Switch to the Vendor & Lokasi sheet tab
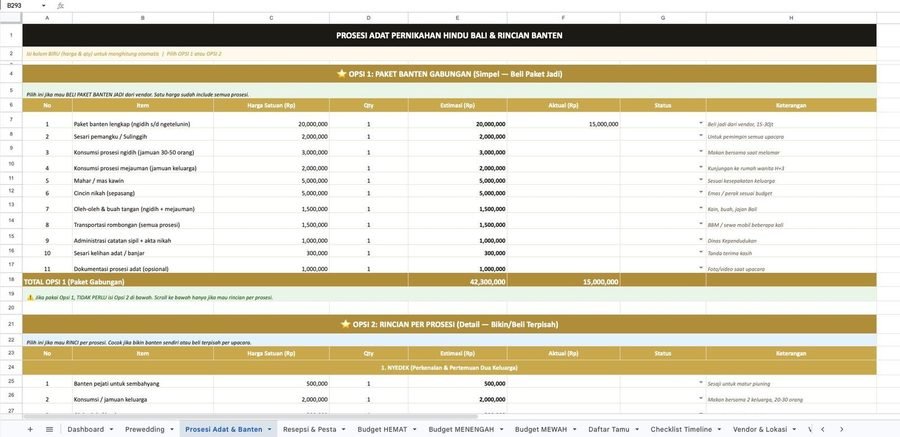The width and height of the screenshot is (900, 437). pyautogui.click(x=760, y=430)
